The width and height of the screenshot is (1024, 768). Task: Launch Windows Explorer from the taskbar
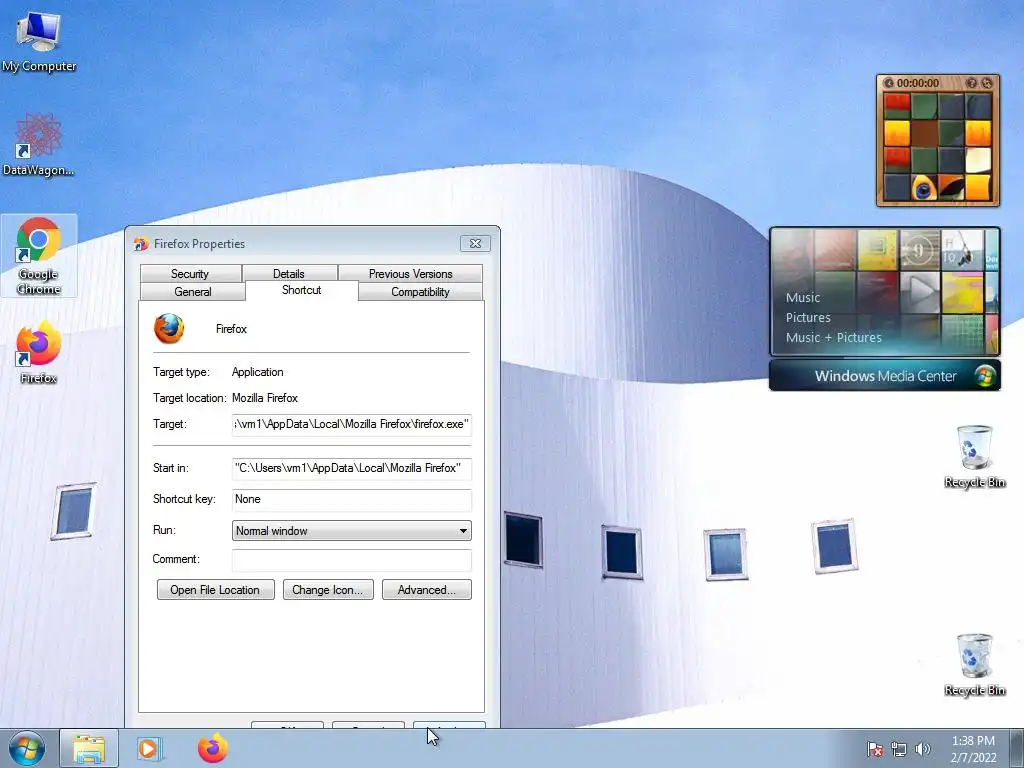[x=89, y=748]
